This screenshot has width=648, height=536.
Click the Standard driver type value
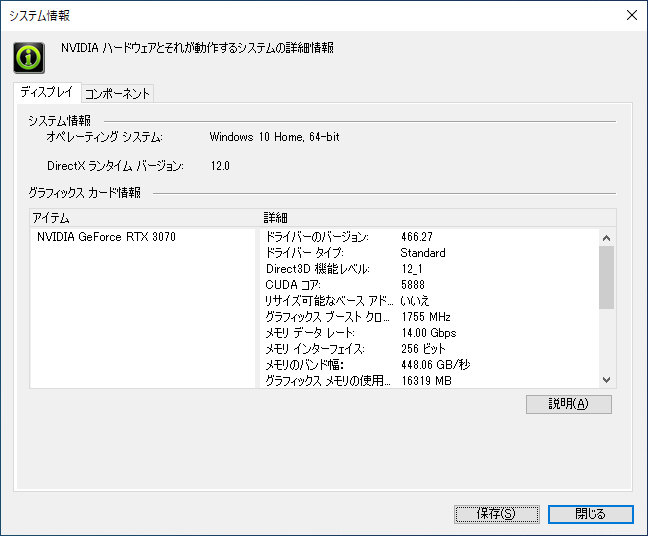(423, 253)
